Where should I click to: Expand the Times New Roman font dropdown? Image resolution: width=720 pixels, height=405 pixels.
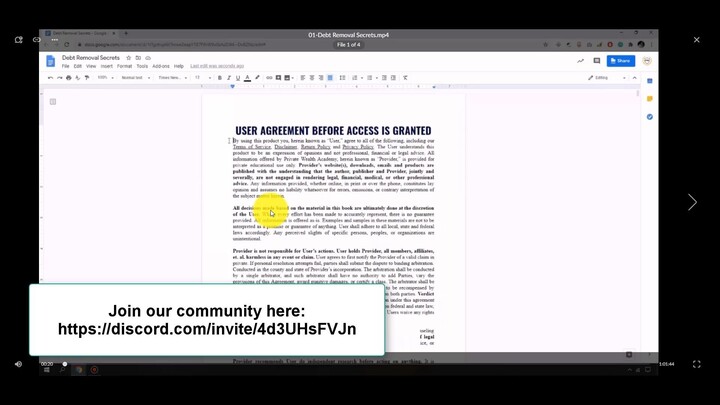pos(171,77)
